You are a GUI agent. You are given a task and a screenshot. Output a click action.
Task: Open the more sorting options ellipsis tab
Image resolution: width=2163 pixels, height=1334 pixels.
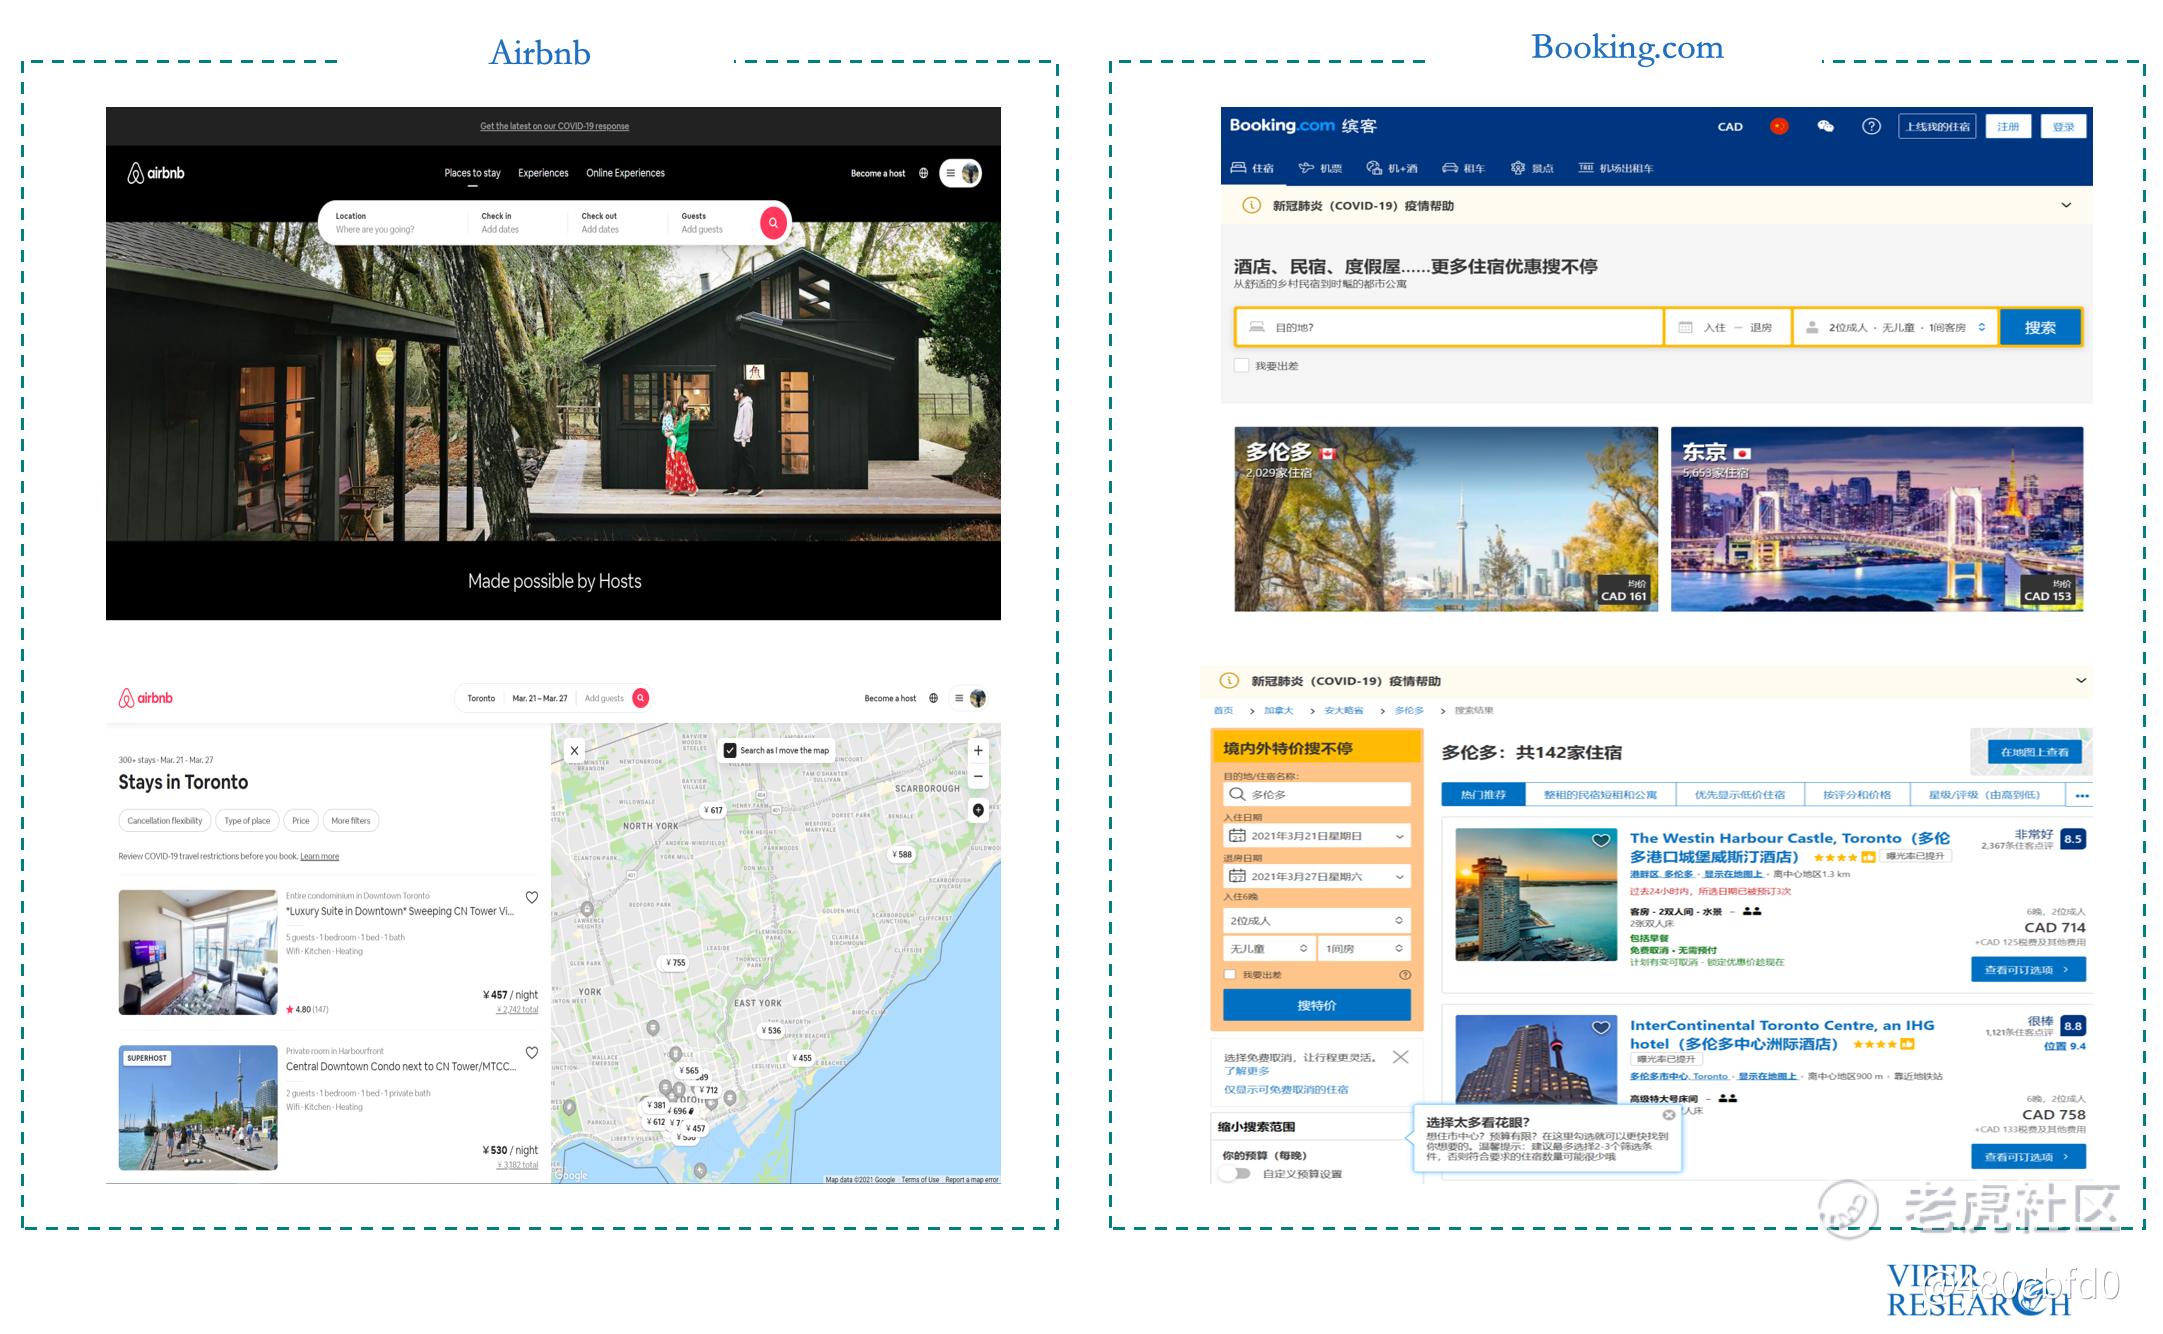pos(2082,795)
